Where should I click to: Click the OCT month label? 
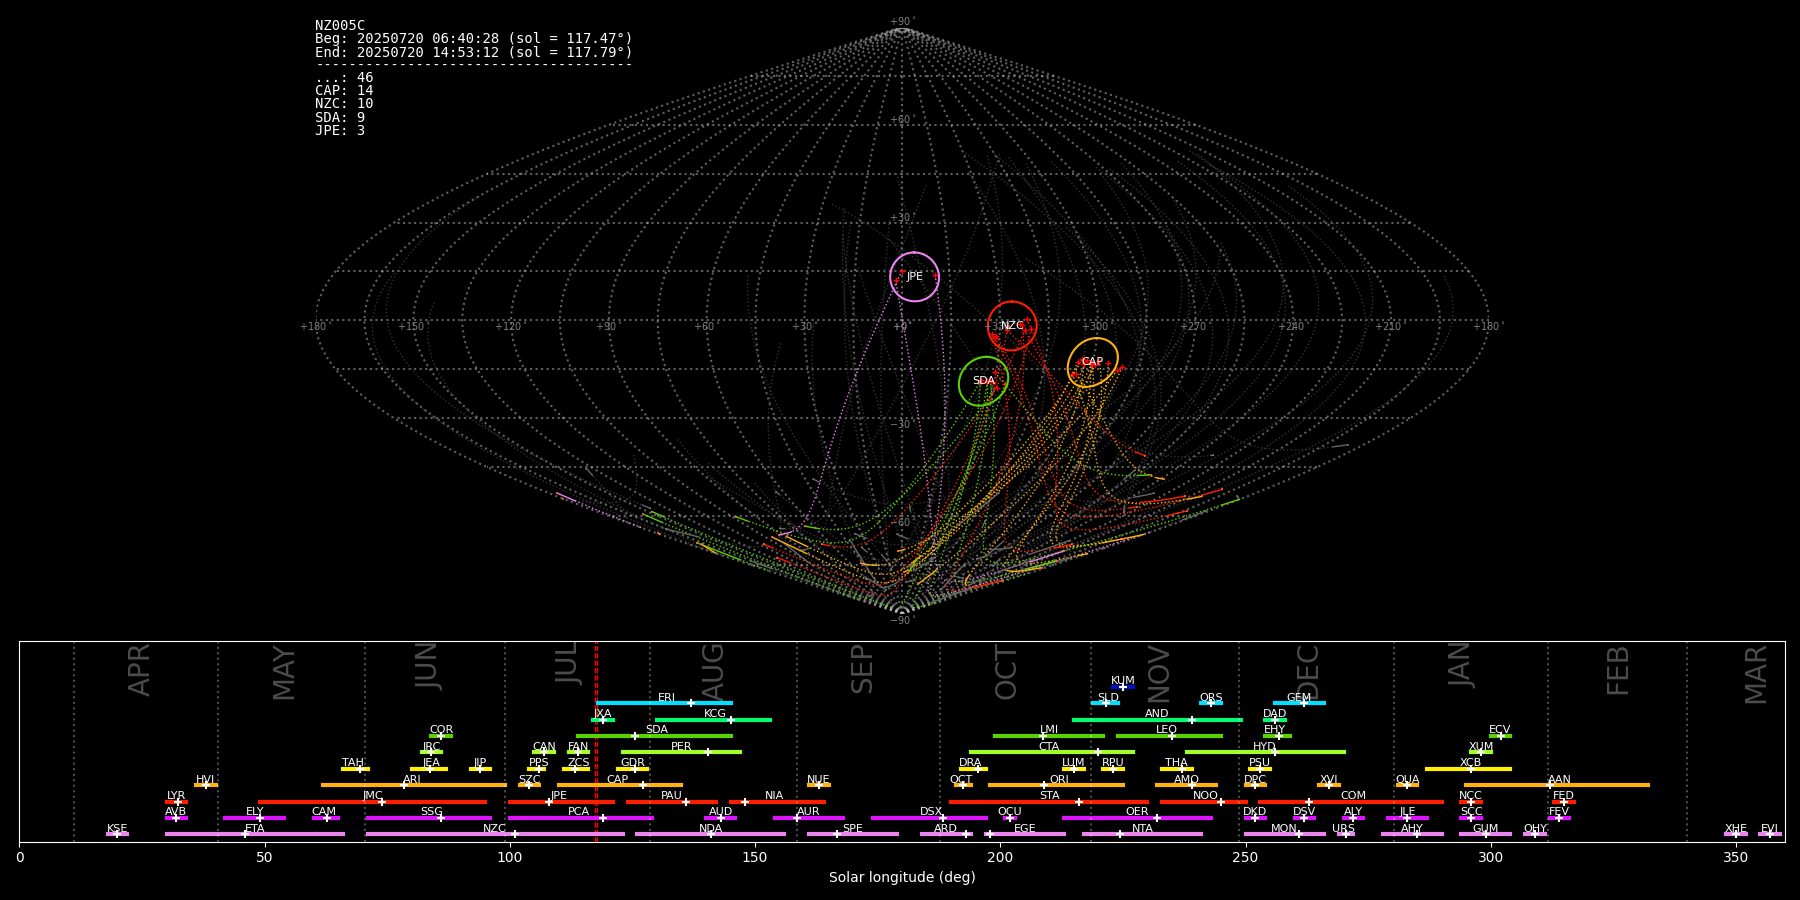point(1006,672)
